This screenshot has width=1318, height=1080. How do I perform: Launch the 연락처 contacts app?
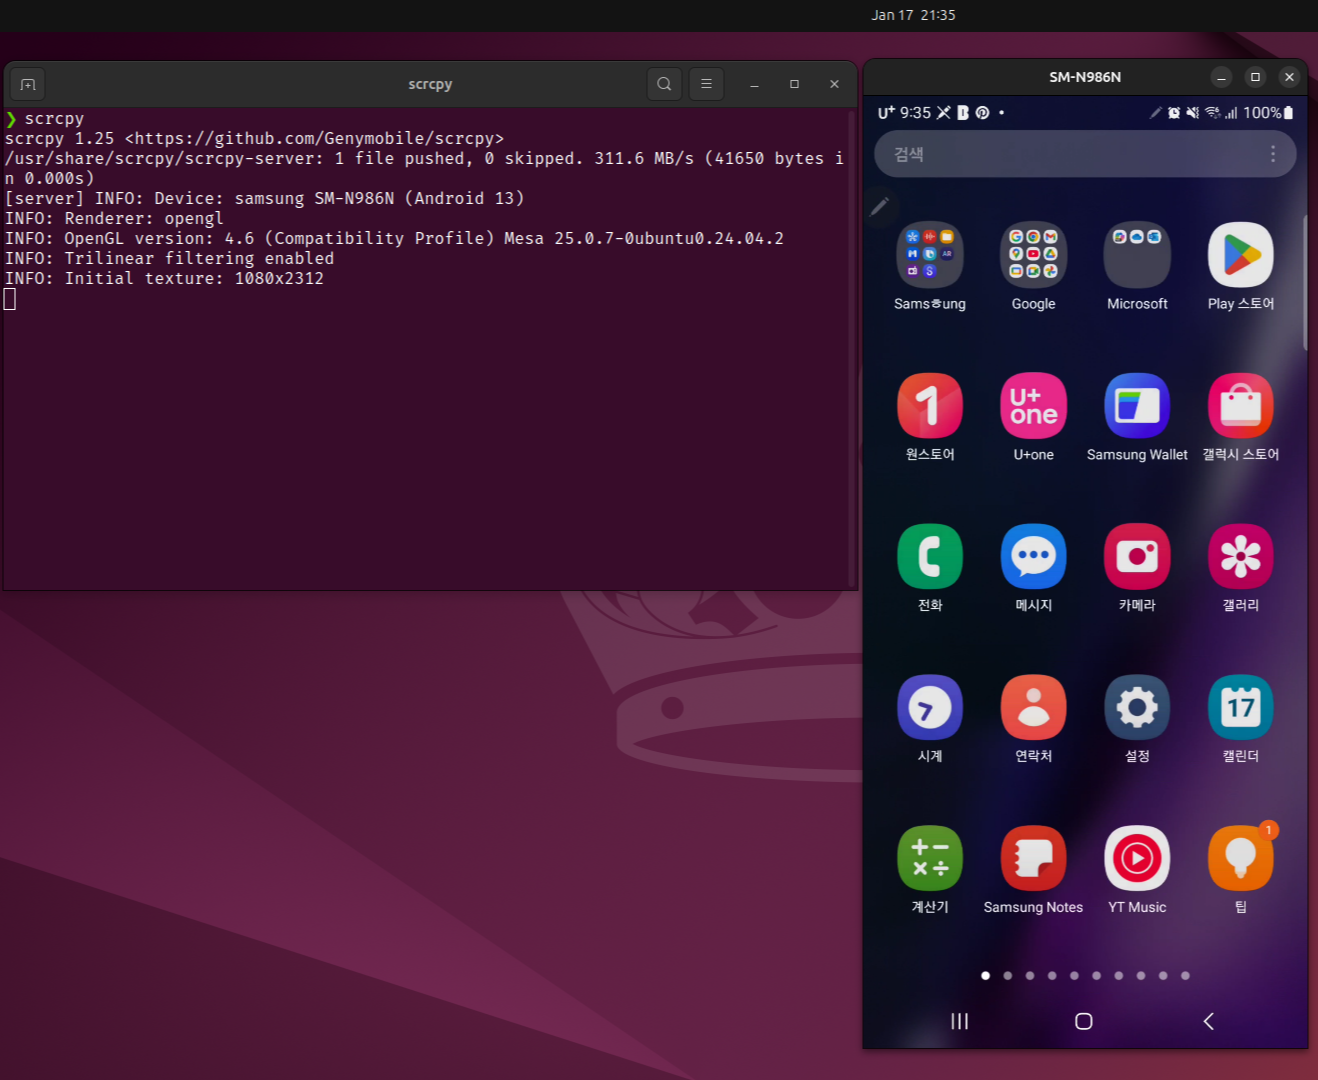(x=1033, y=708)
